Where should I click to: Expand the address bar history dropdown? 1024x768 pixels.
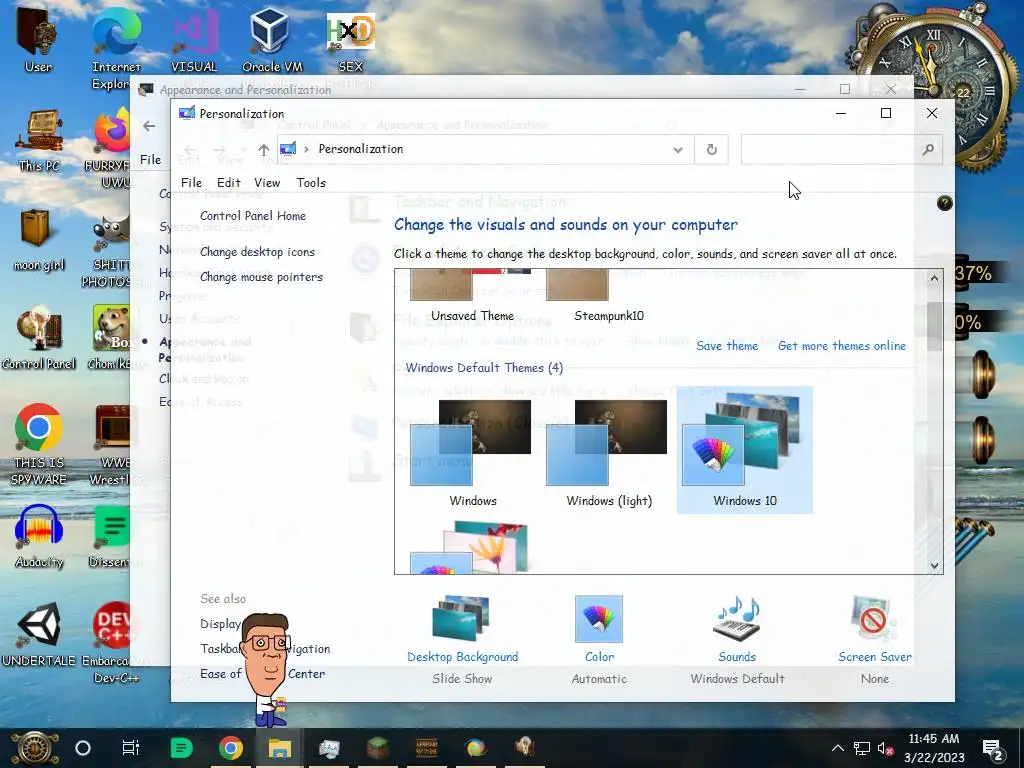coord(678,150)
